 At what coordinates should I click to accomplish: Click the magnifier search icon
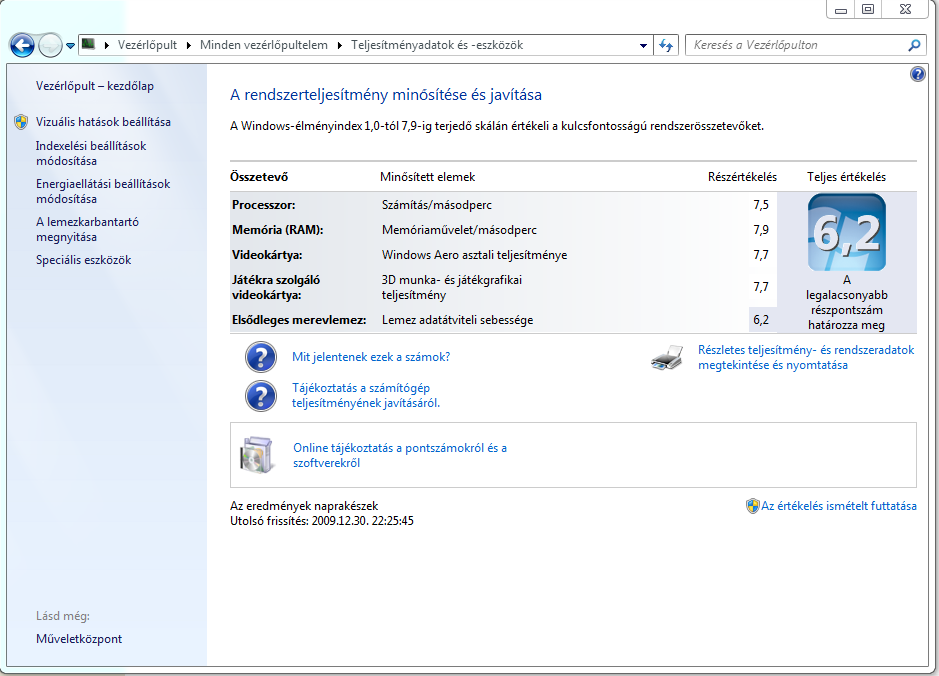click(x=914, y=45)
